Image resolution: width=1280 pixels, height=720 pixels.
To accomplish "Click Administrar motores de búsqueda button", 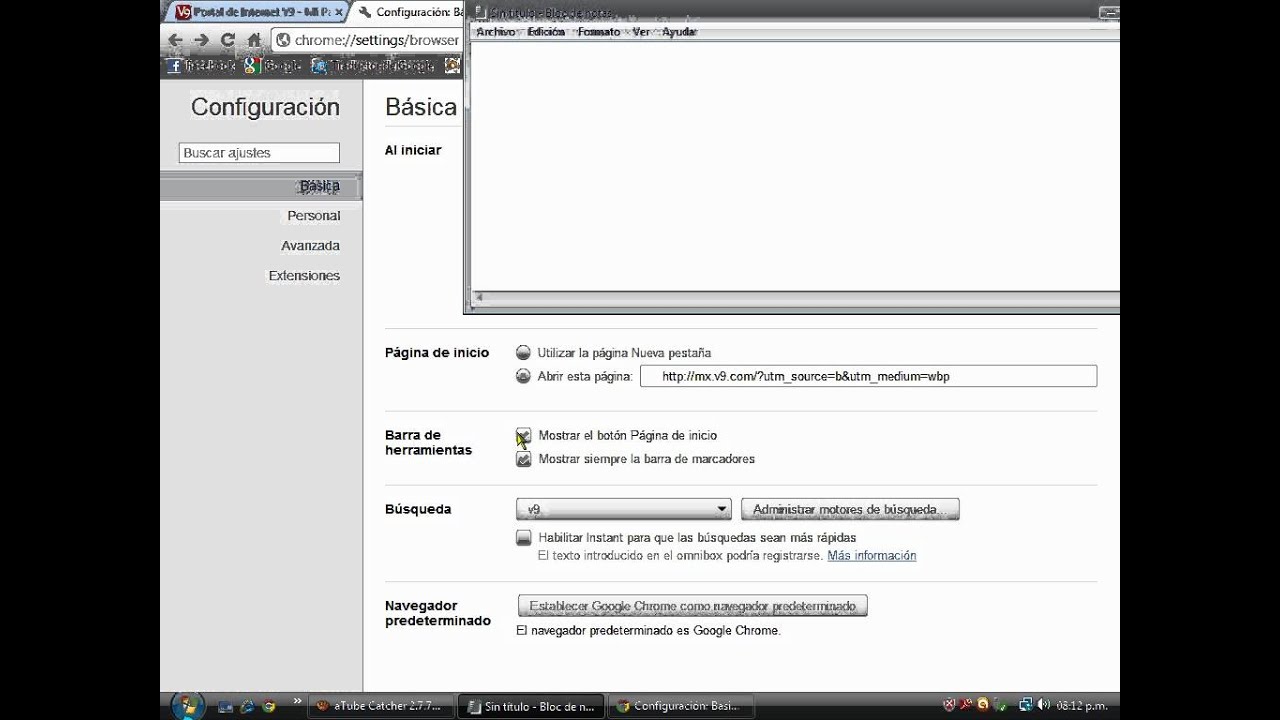I will [850, 510].
